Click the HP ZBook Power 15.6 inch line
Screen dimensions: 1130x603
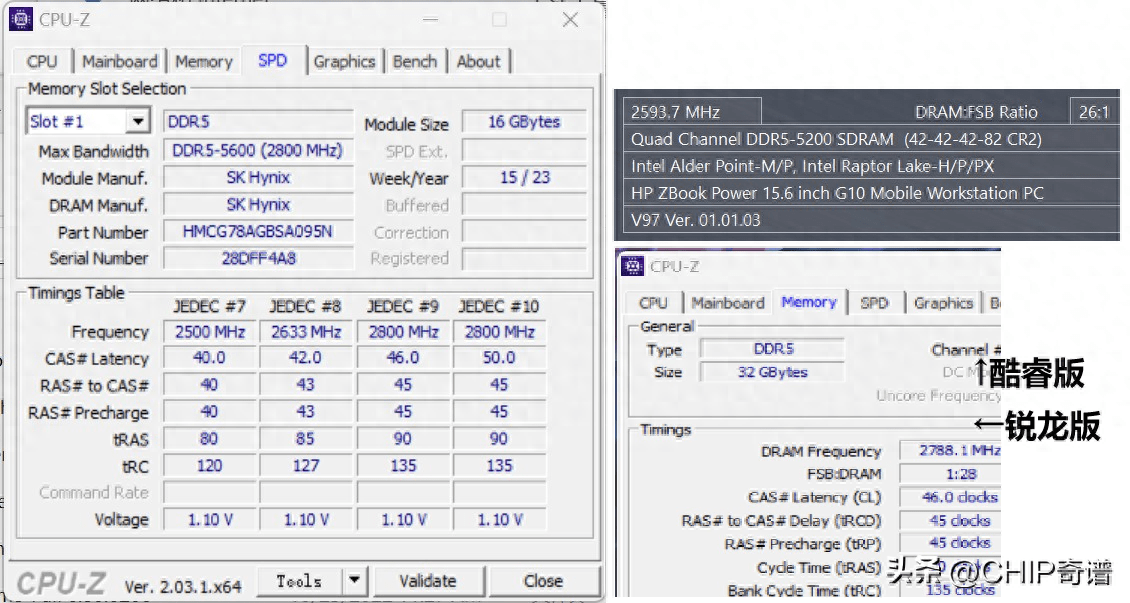[871, 193]
